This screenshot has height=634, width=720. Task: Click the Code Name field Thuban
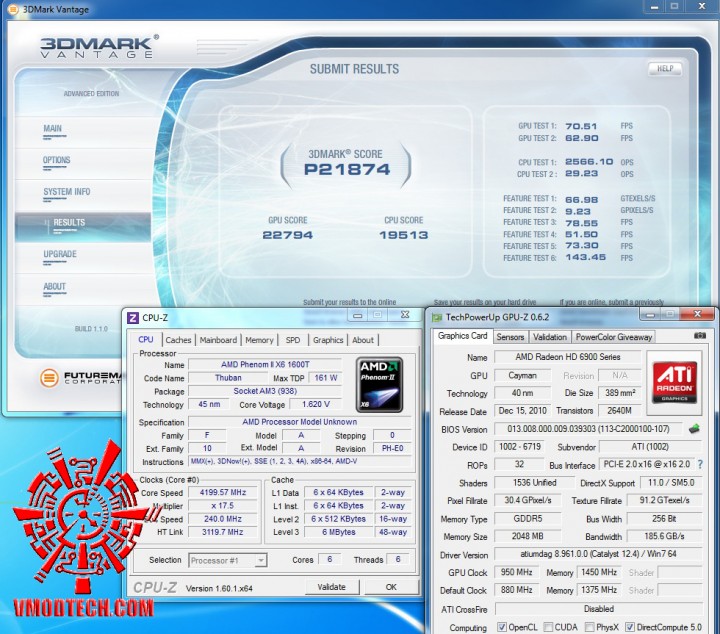228,378
